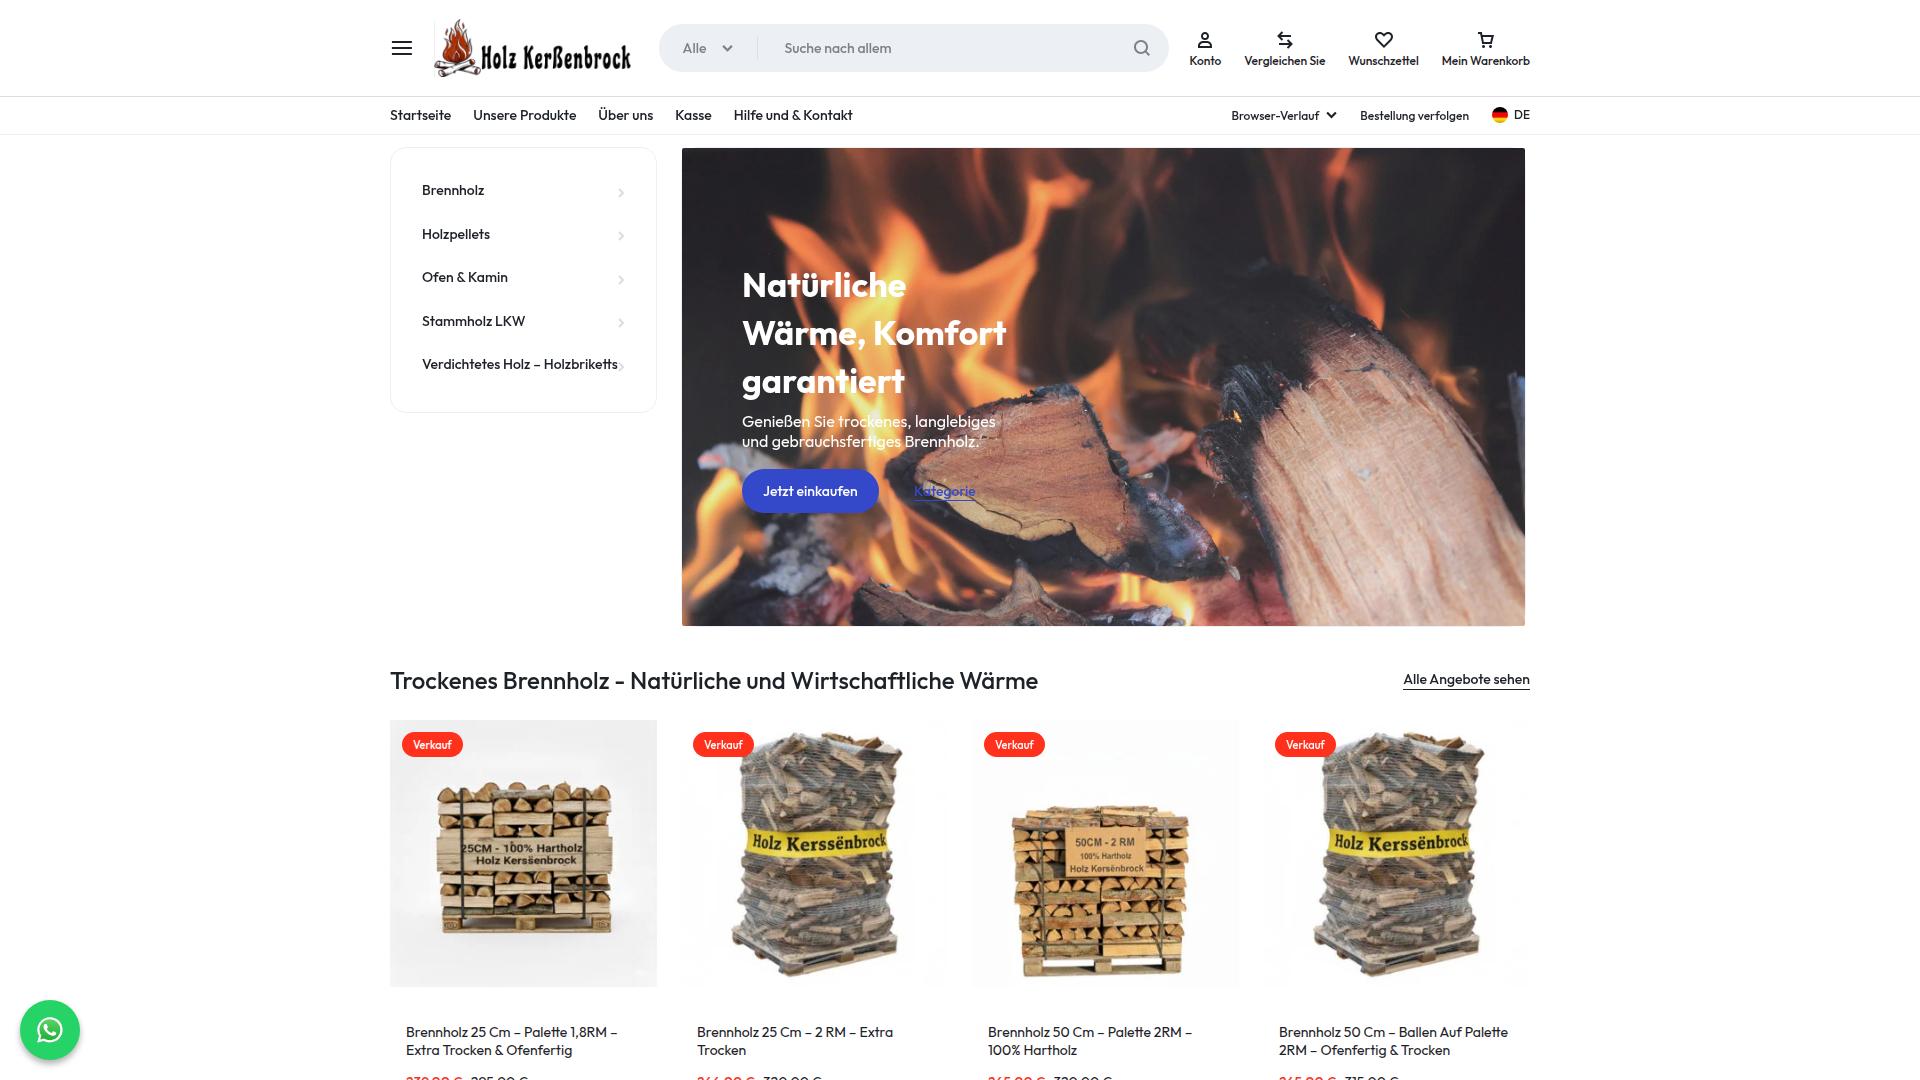The width and height of the screenshot is (1920, 1080).
Task: Click Verkauf badge on 1,8RM palette product
Action: tap(432, 744)
